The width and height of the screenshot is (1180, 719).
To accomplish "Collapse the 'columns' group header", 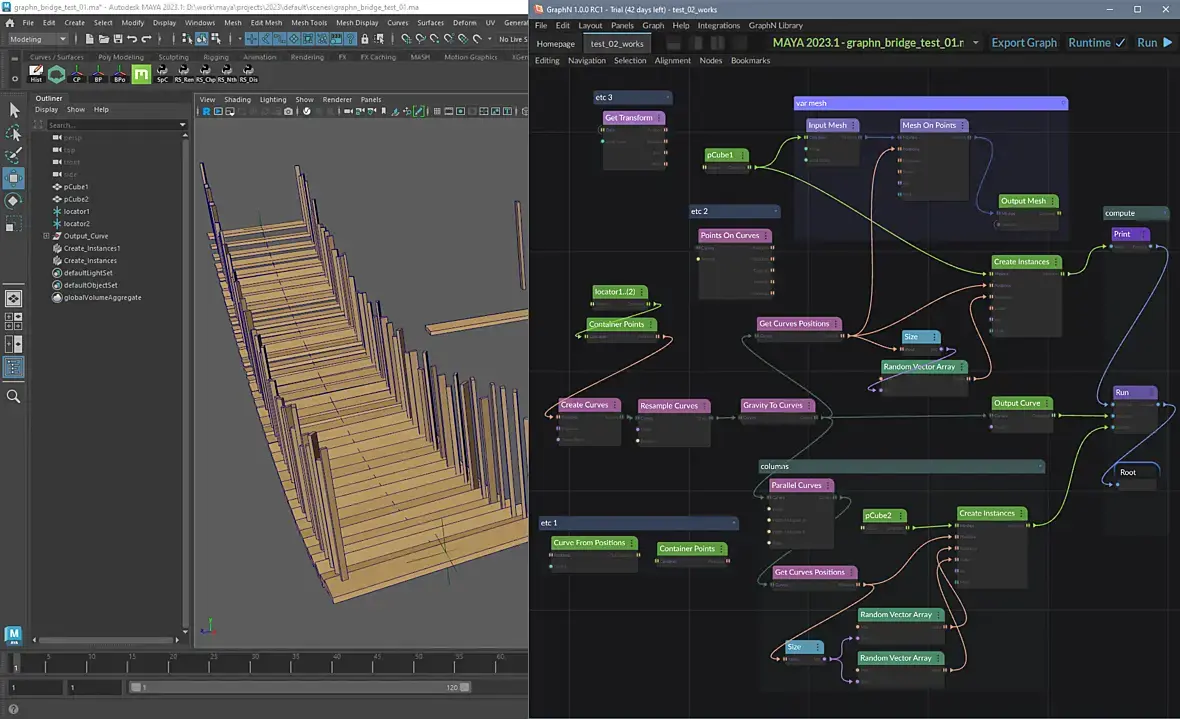I will tap(1040, 466).
